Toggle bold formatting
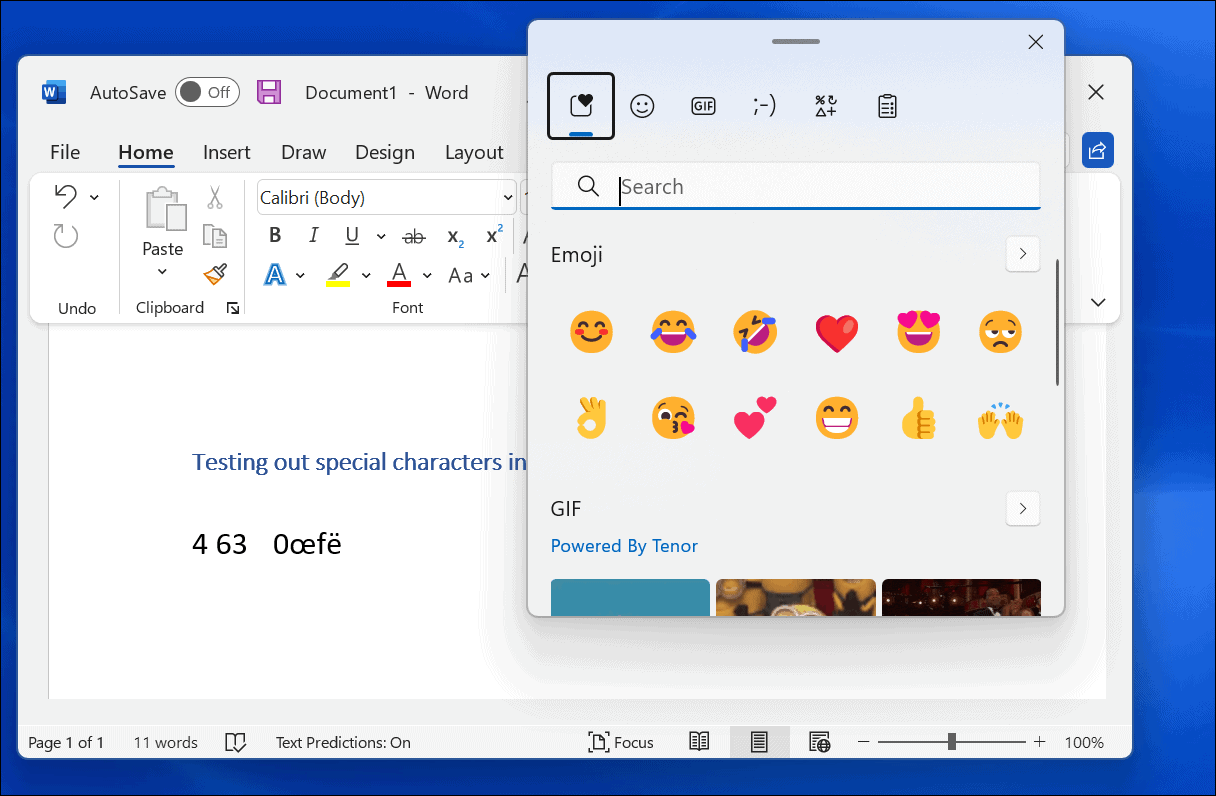 click(x=274, y=235)
